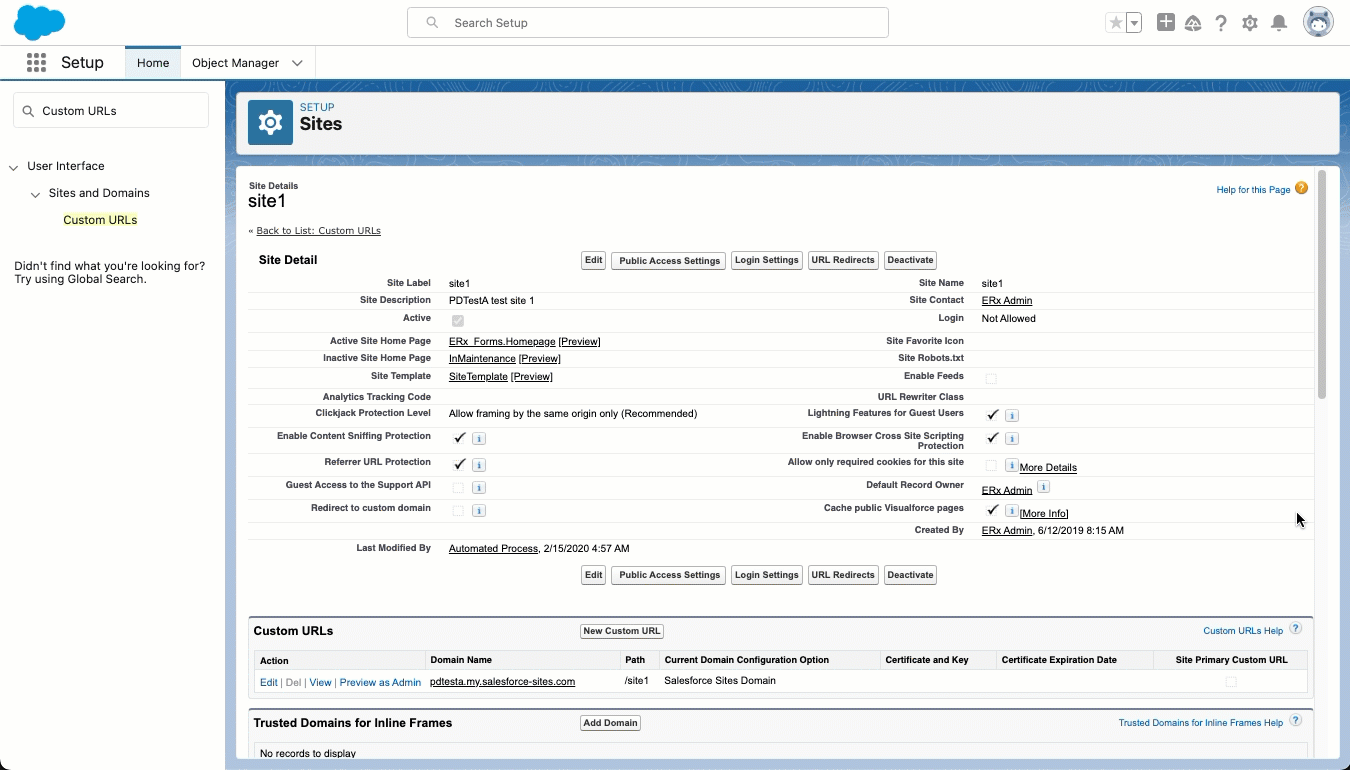Click the Search Setup input field
Image resolution: width=1350 pixels, height=770 pixels.
click(648, 23)
